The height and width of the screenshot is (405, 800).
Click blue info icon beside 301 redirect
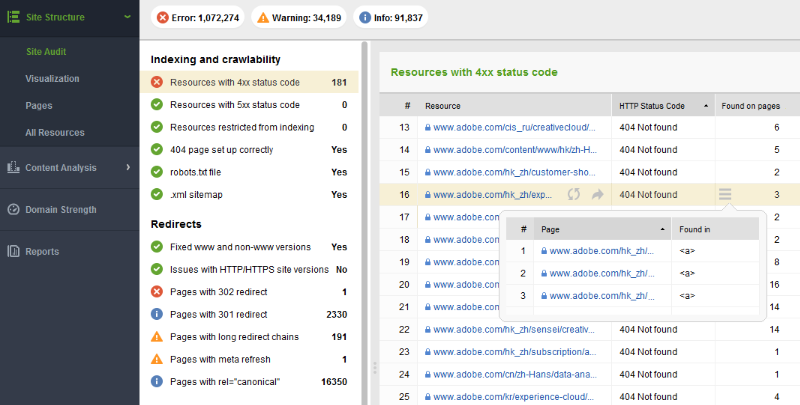157,314
